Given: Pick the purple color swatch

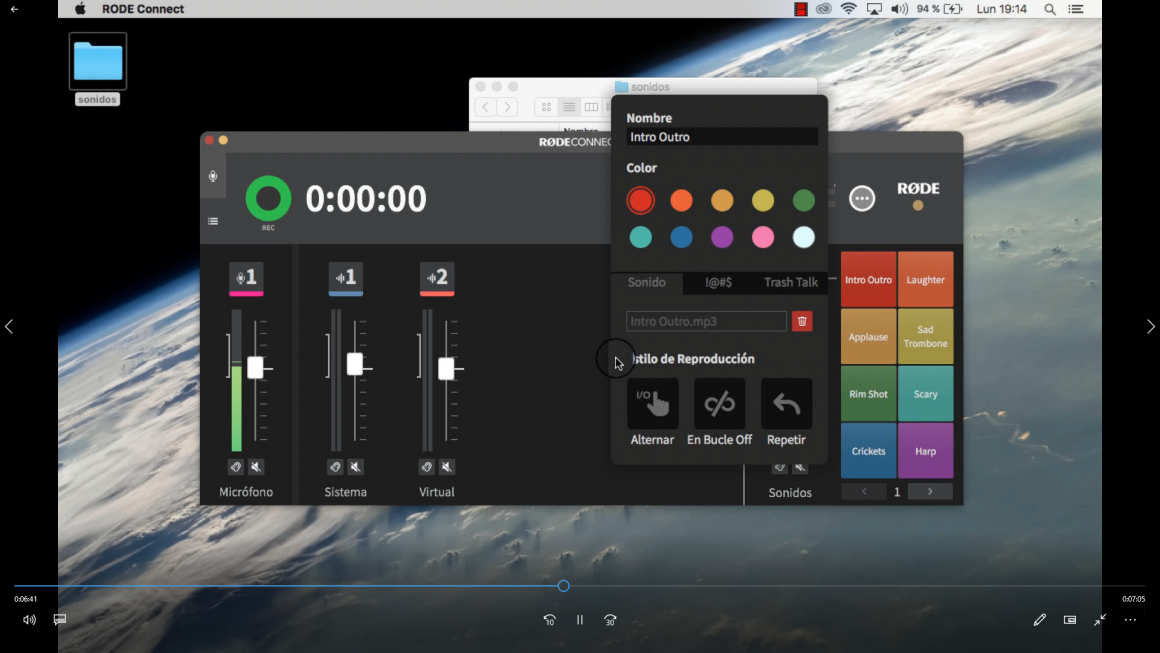Looking at the screenshot, I should (x=722, y=237).
